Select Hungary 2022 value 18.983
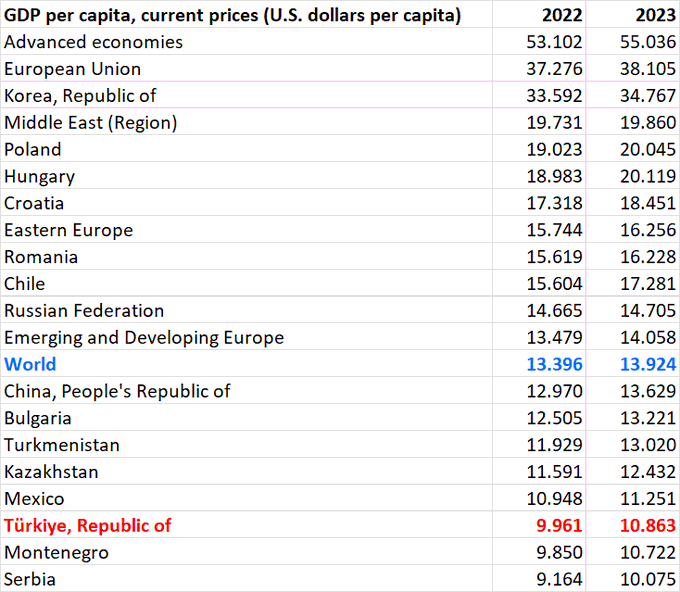This screenshot has width=680, height=592. pyautogui.click(x=554, y=177)
